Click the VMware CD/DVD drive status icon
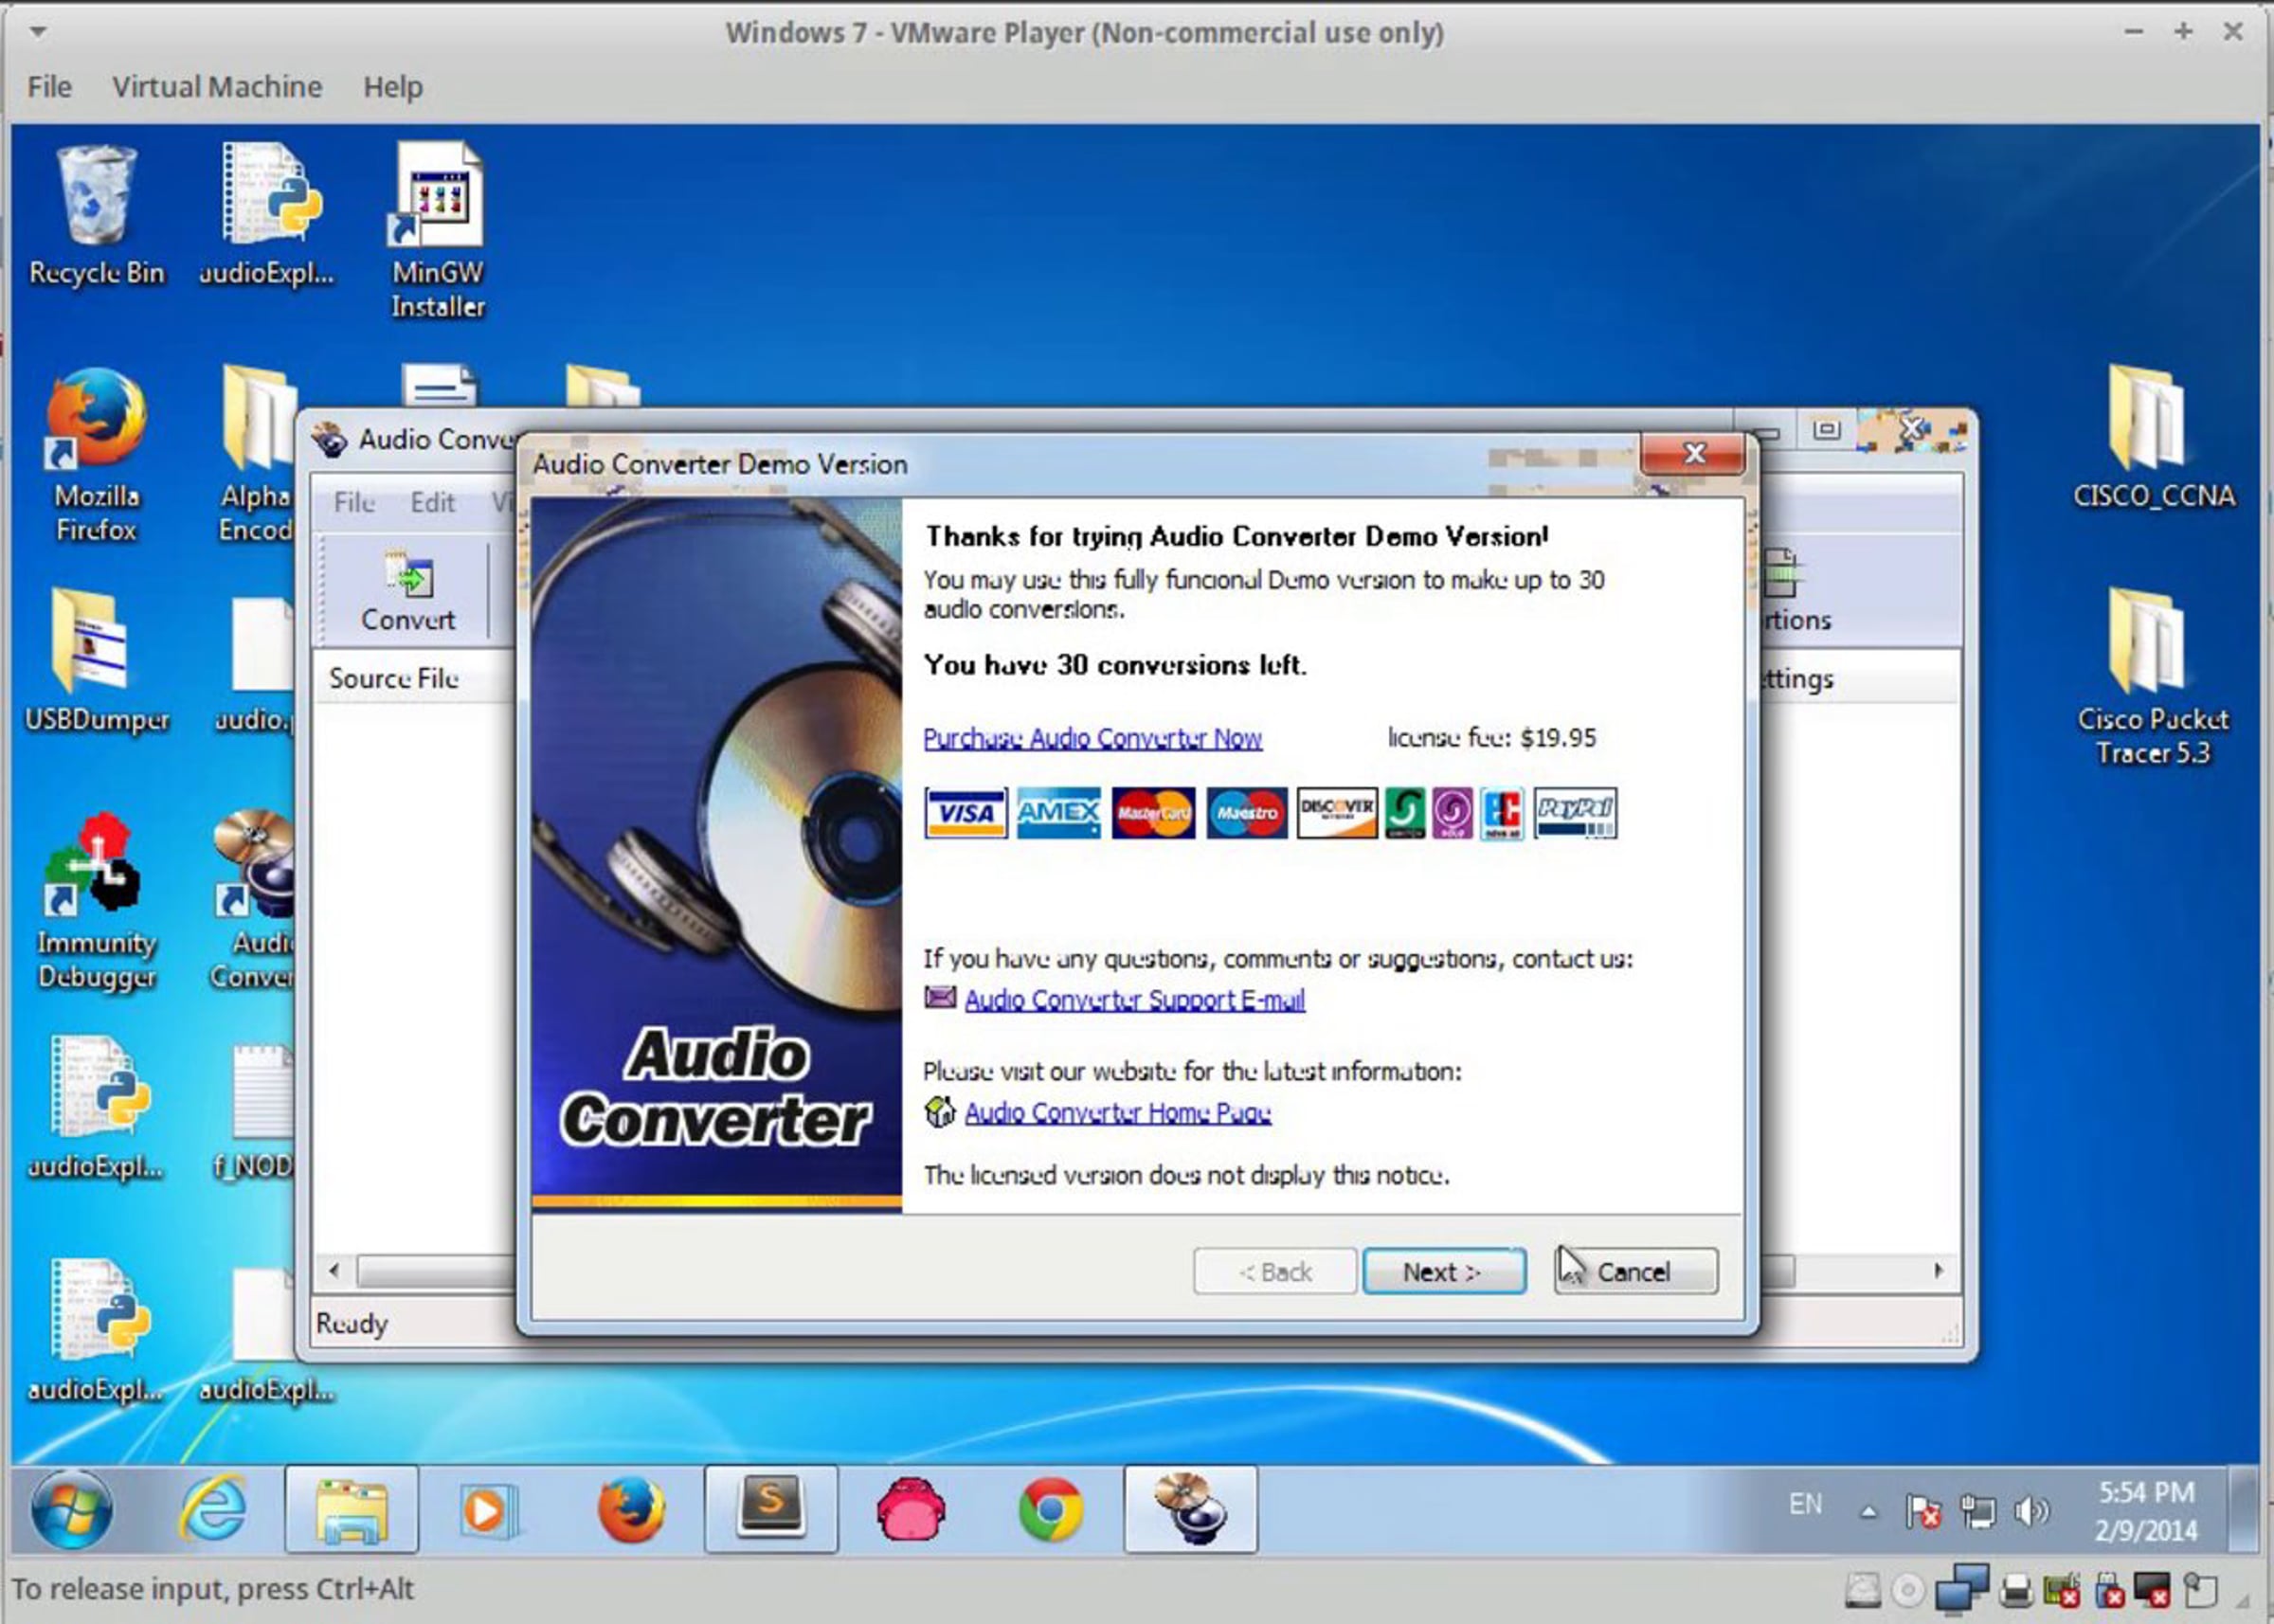This screenshot has height=1624, width=2274. (1909, 1589)
